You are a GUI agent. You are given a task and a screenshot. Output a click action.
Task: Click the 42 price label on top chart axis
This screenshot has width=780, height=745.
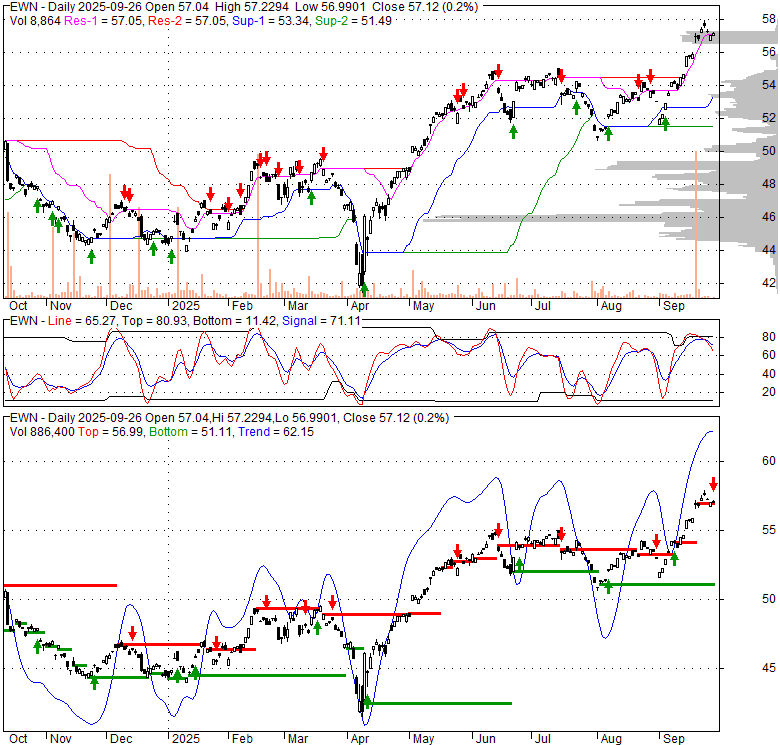(769, 283)
